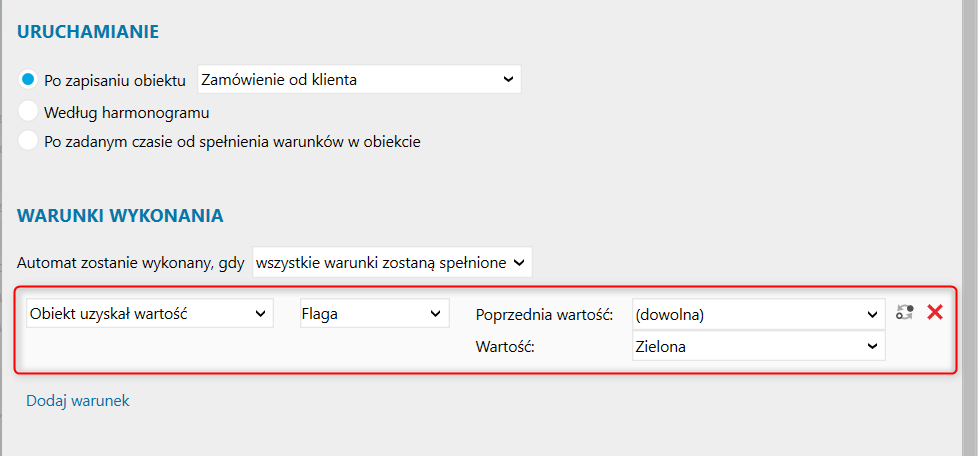Click the 'Według harmonogramu' label text

(126, 112)
